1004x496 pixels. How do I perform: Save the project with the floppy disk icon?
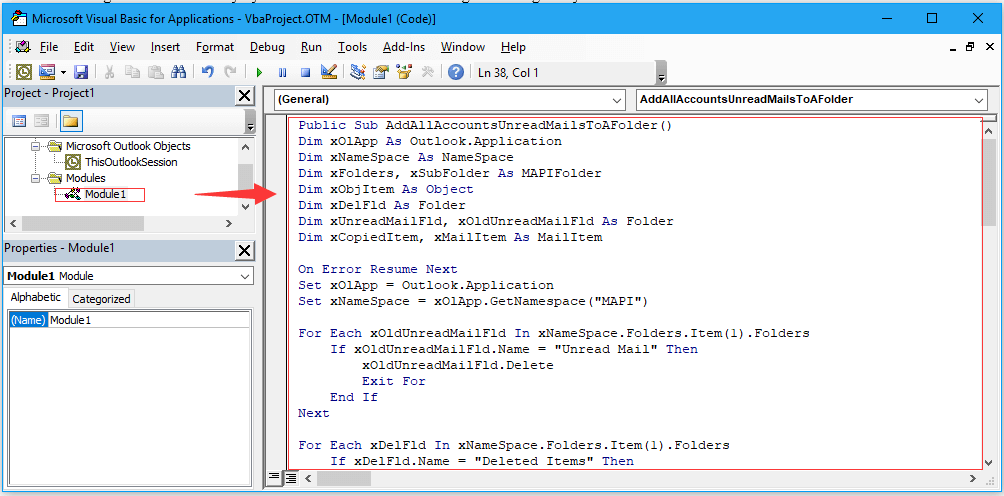(81, 72)
